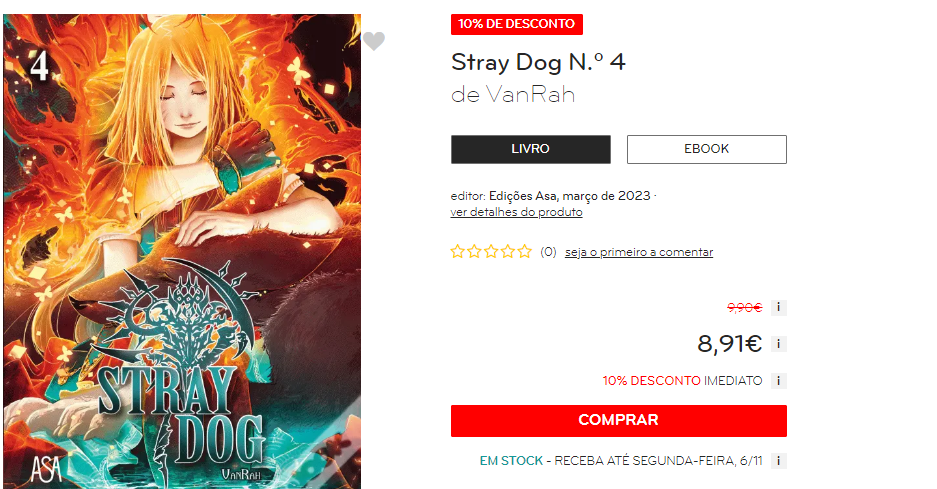Click the EM STOCK availability text
This screenshot has width=937, height=489.
point(512,461)
